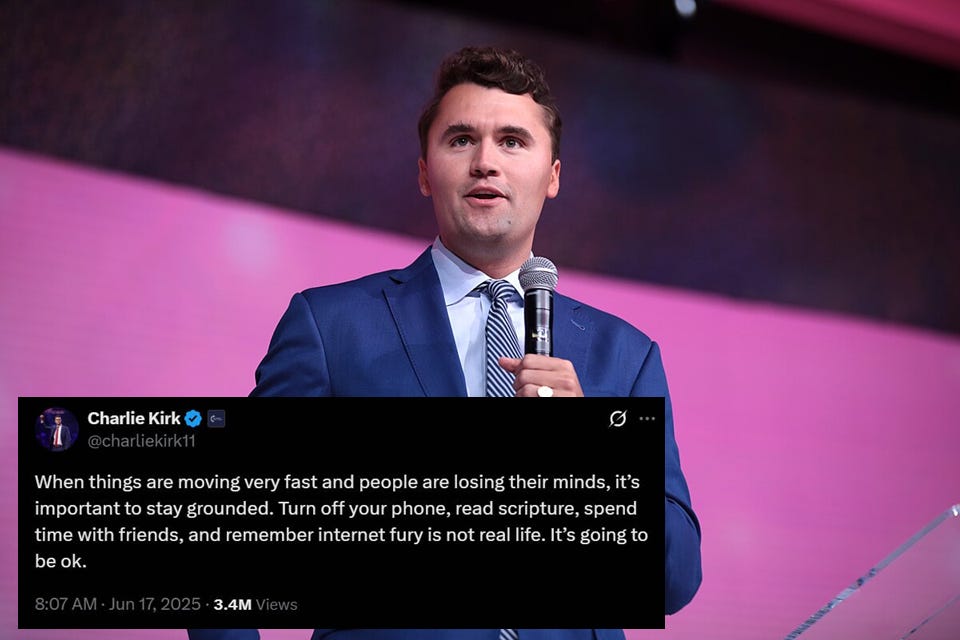Click the Views label
This screenshot has width=960, height=640.
[277, 604]
